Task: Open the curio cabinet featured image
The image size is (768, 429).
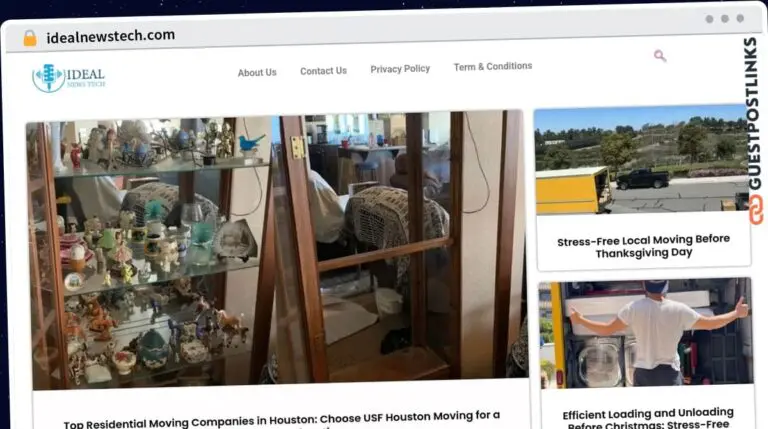Action: 277,250
